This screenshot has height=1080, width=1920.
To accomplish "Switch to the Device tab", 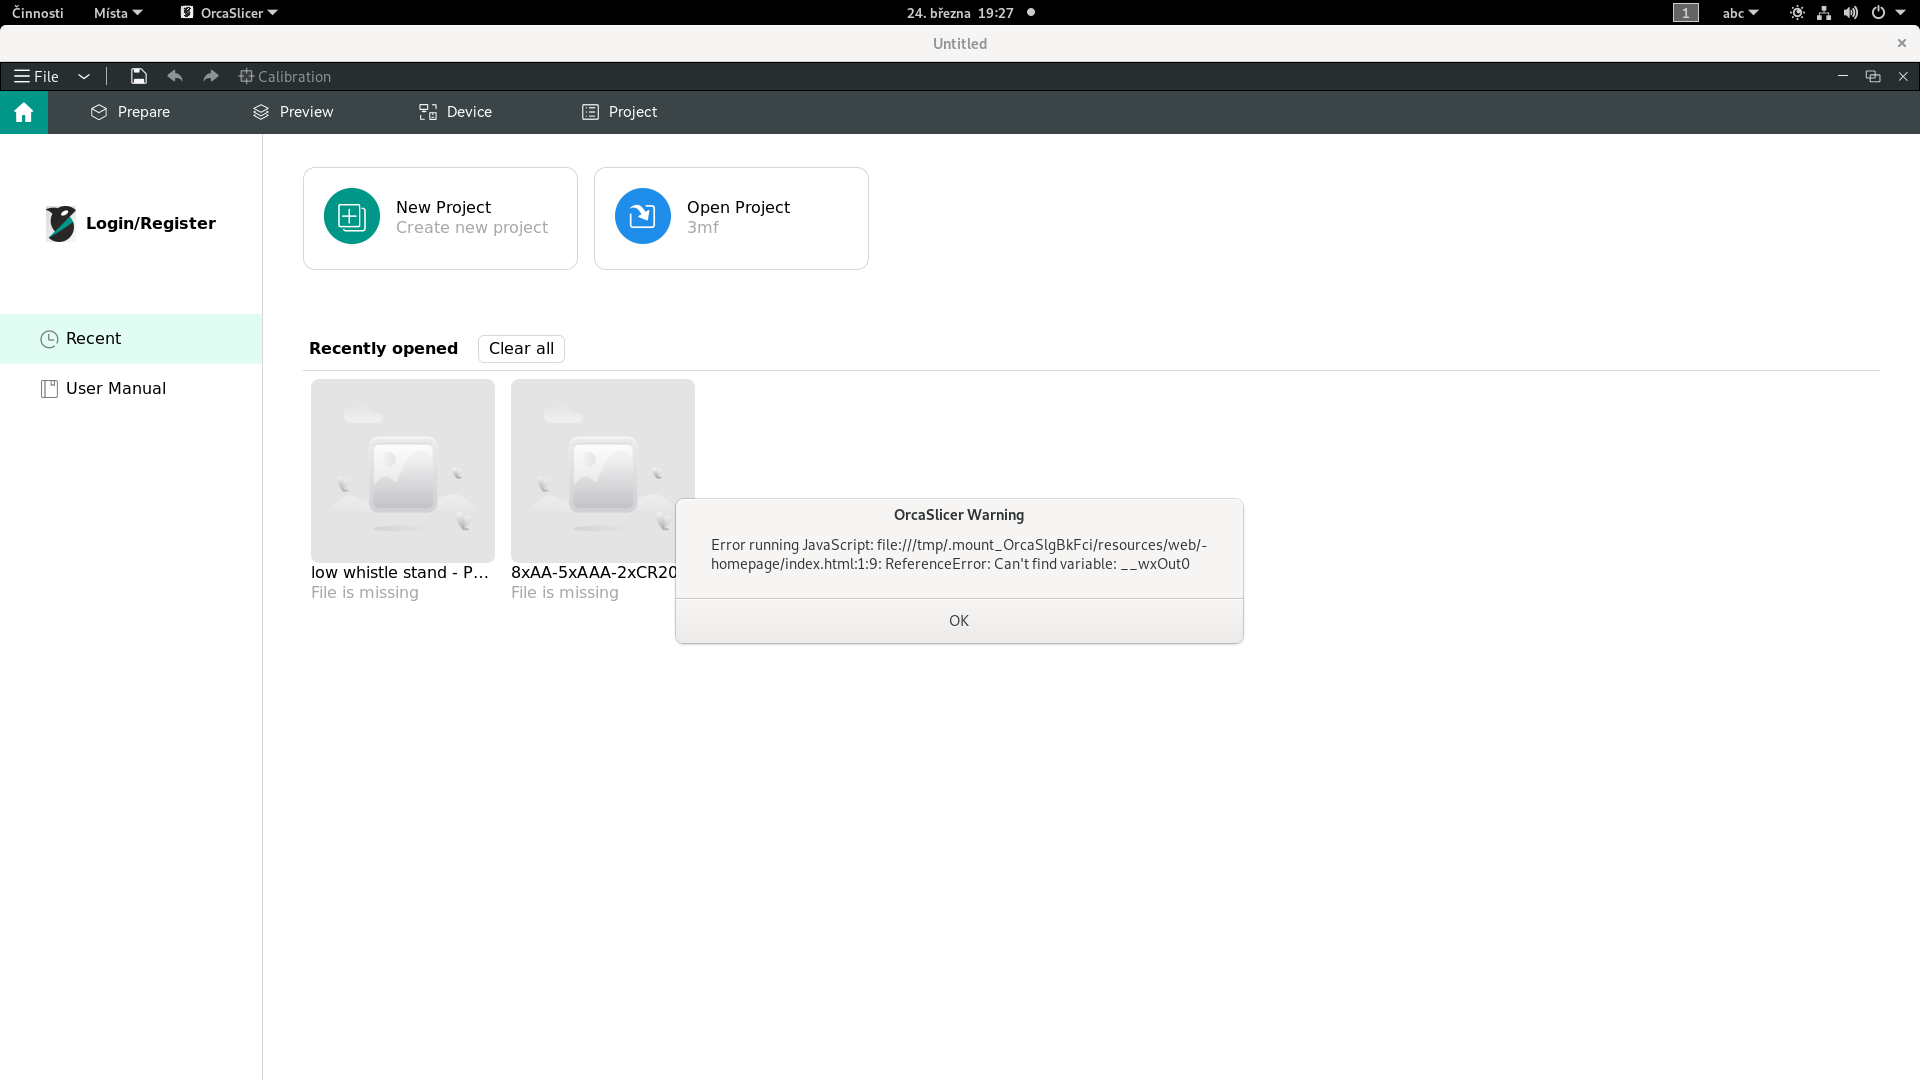I will tap(455, 112).
